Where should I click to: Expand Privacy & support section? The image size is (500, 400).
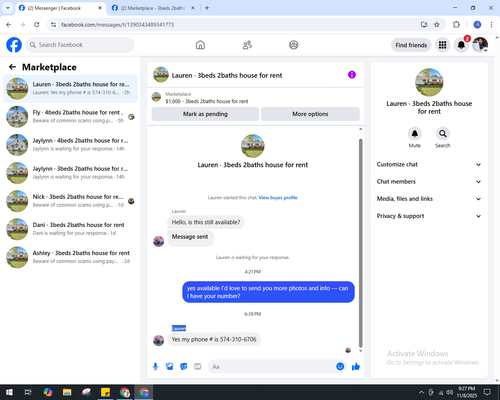click(429, 216)
